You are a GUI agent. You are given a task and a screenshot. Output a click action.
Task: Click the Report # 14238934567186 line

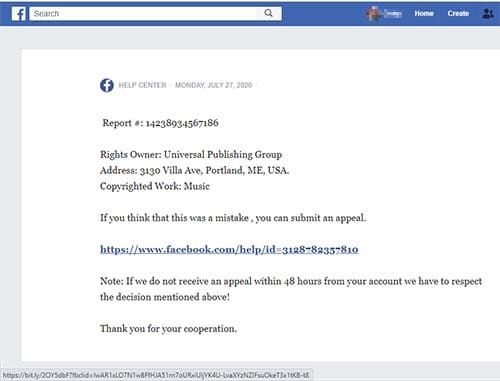click(160, 123)
